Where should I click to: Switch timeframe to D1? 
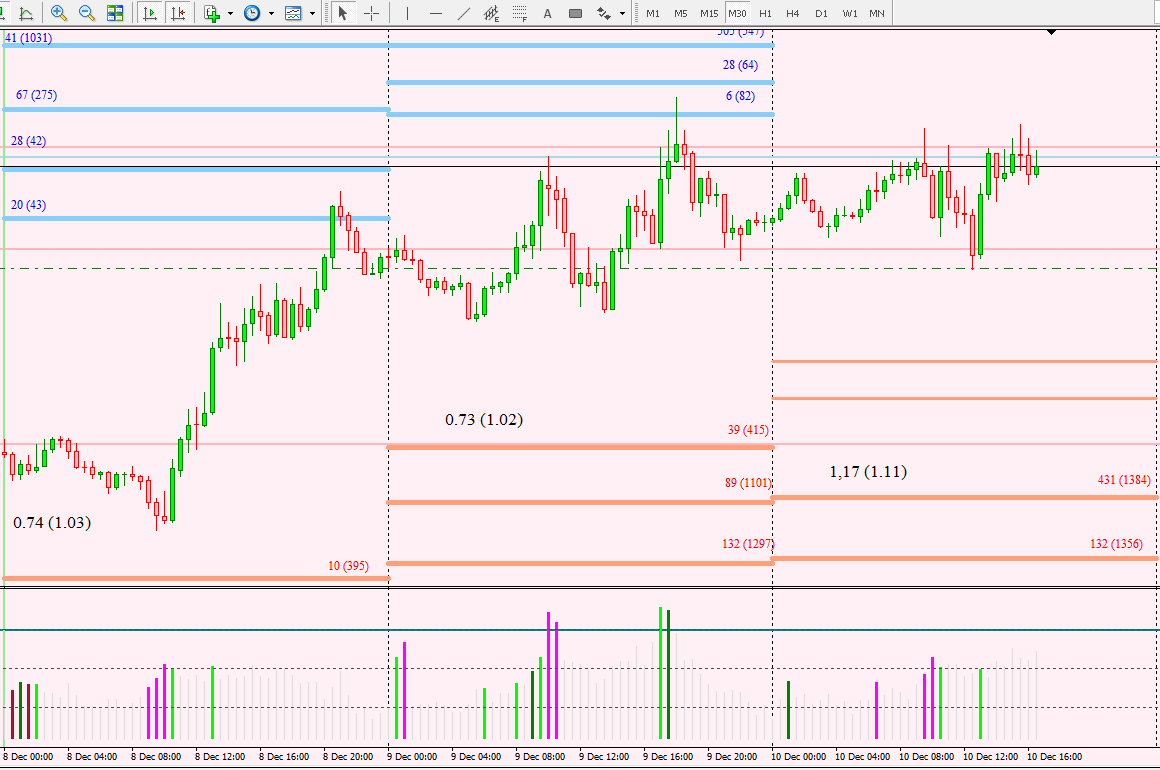pos(821,13)
